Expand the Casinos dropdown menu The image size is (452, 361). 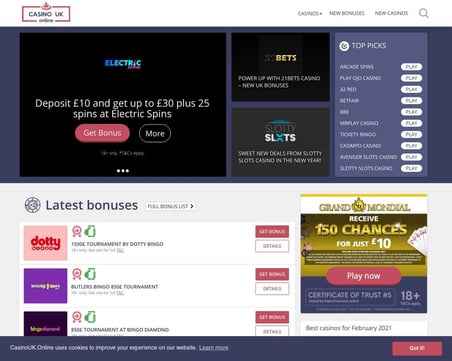tap(310, 14)
